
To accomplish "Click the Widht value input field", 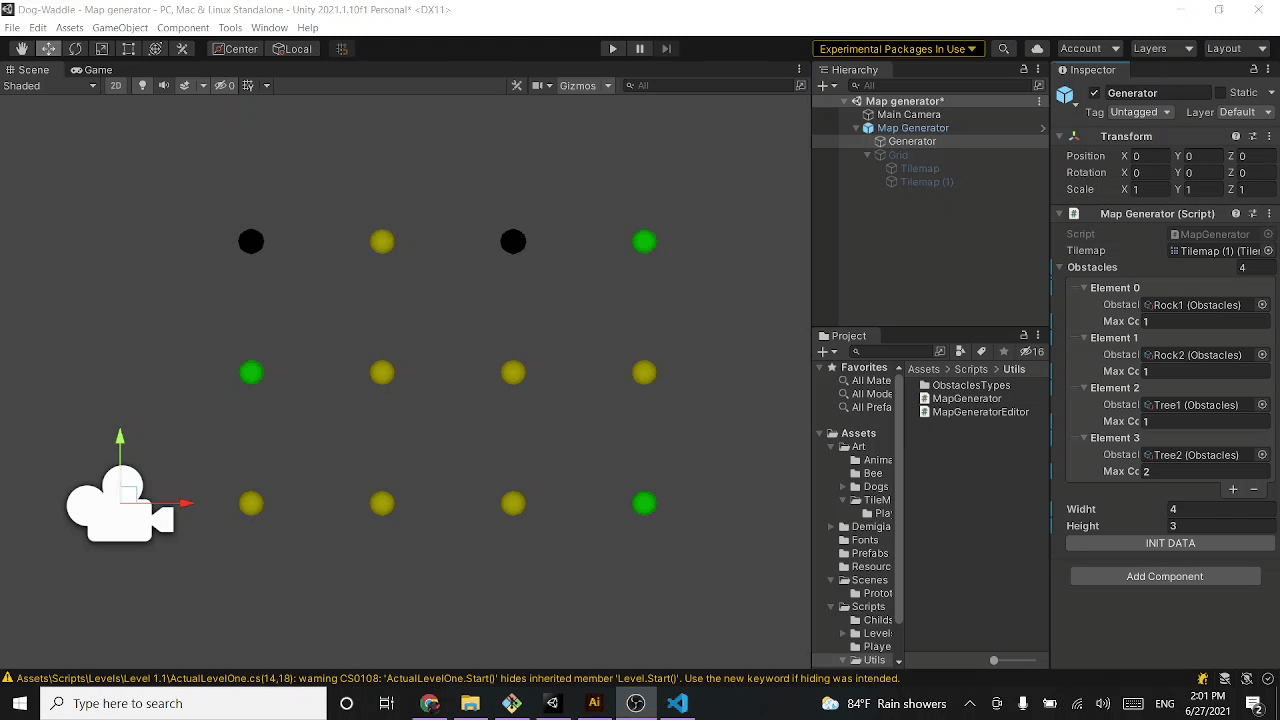I will [x=1220, y=509].
